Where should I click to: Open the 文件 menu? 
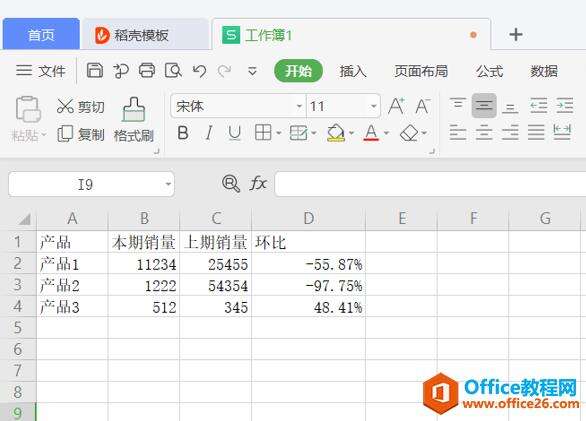pos(41,70)
